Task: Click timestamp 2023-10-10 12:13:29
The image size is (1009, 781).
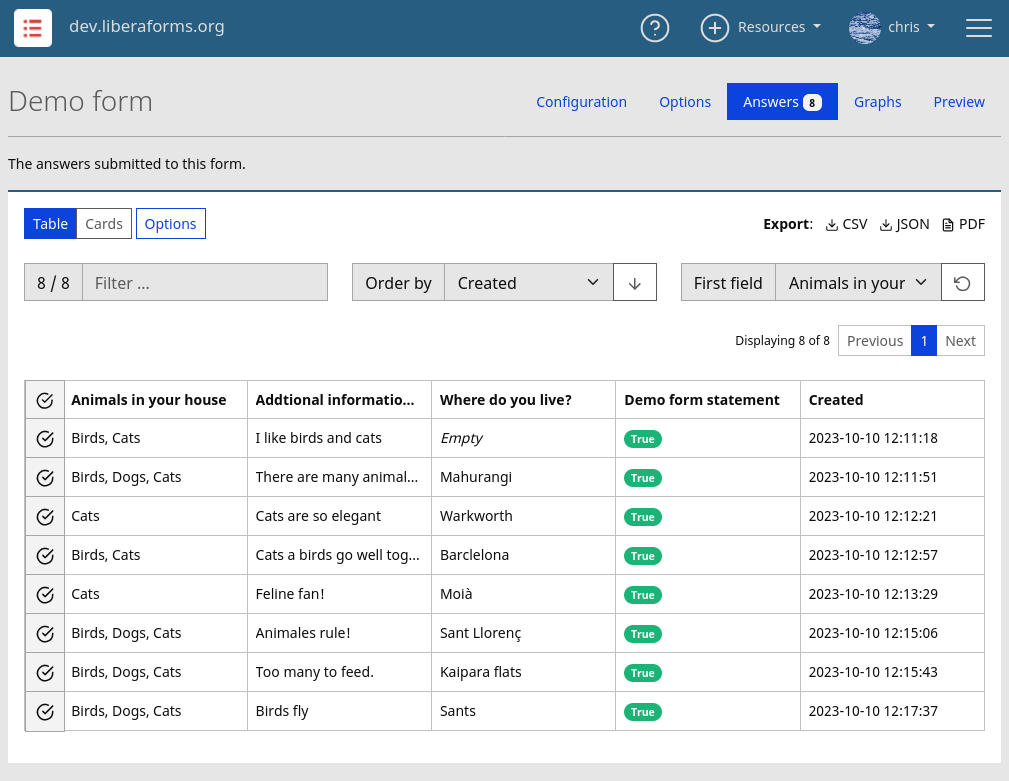Action: point(873,594)
